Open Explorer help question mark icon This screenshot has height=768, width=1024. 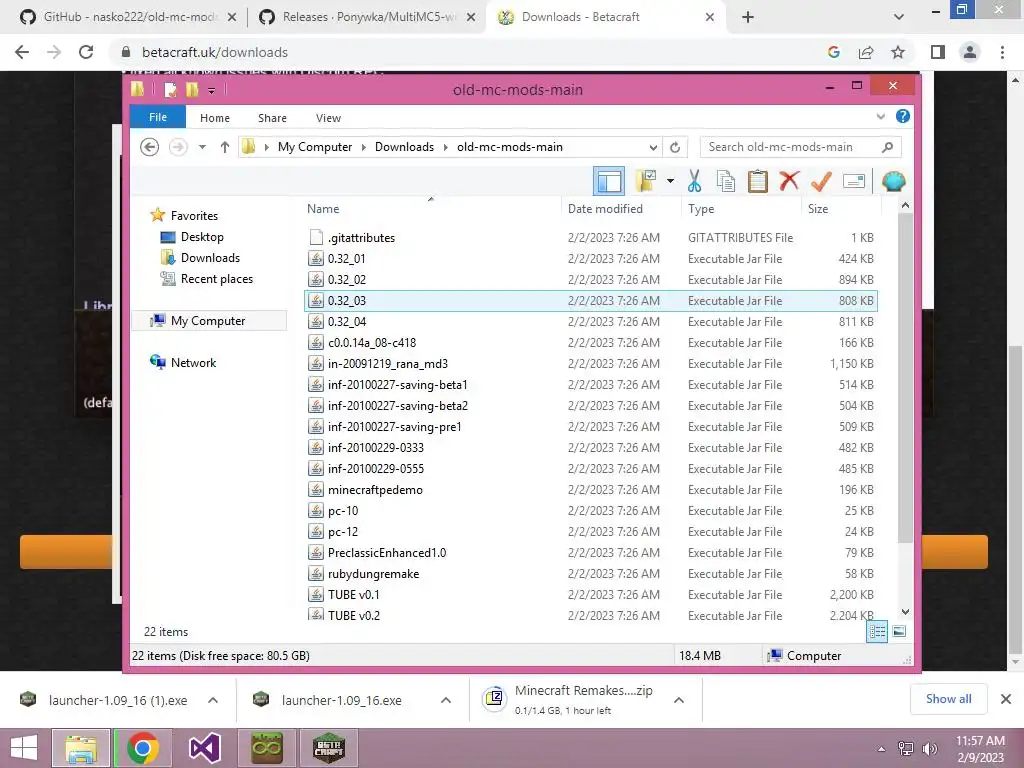click(903, 116)
